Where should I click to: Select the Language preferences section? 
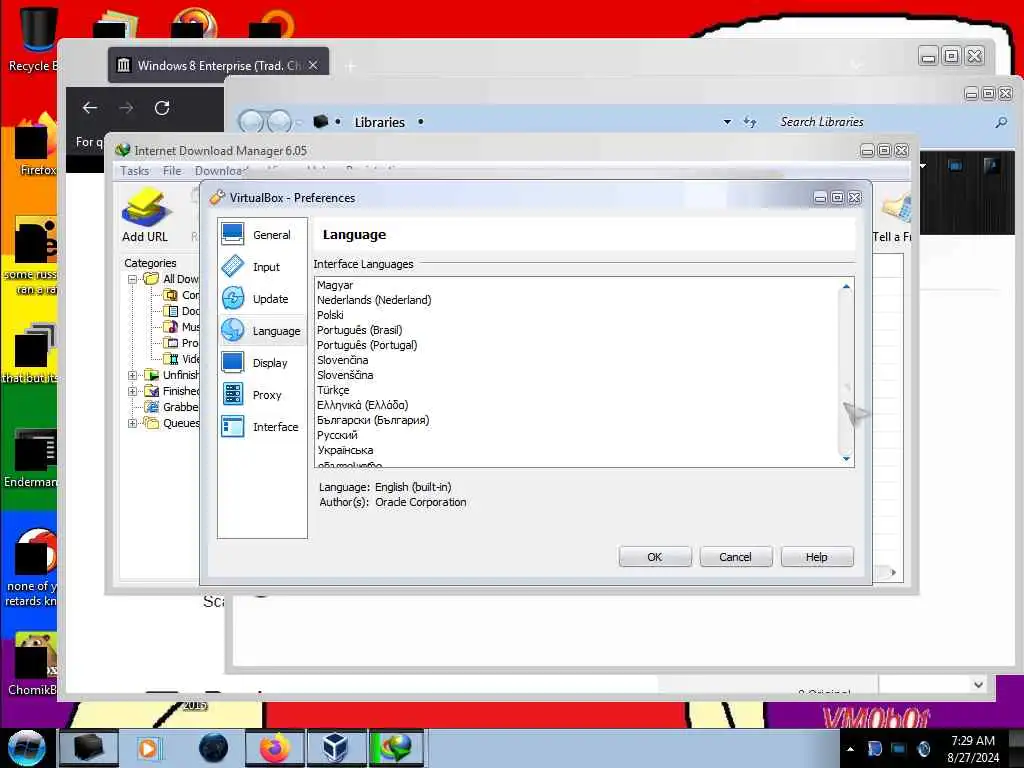tap(262, 330)
